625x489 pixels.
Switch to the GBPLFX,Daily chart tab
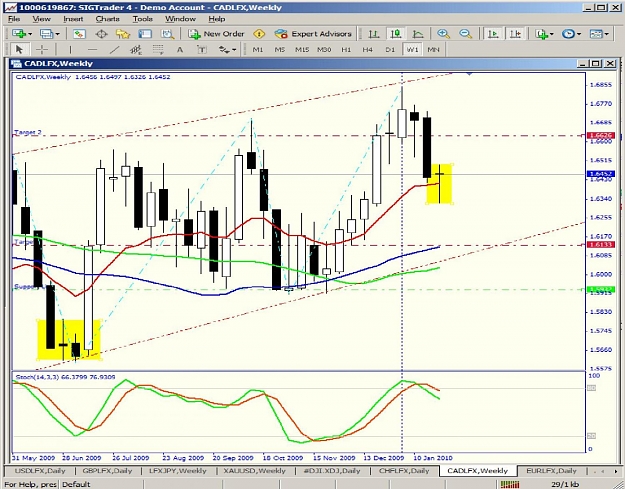pyautogui.click(x=107, y=471)
